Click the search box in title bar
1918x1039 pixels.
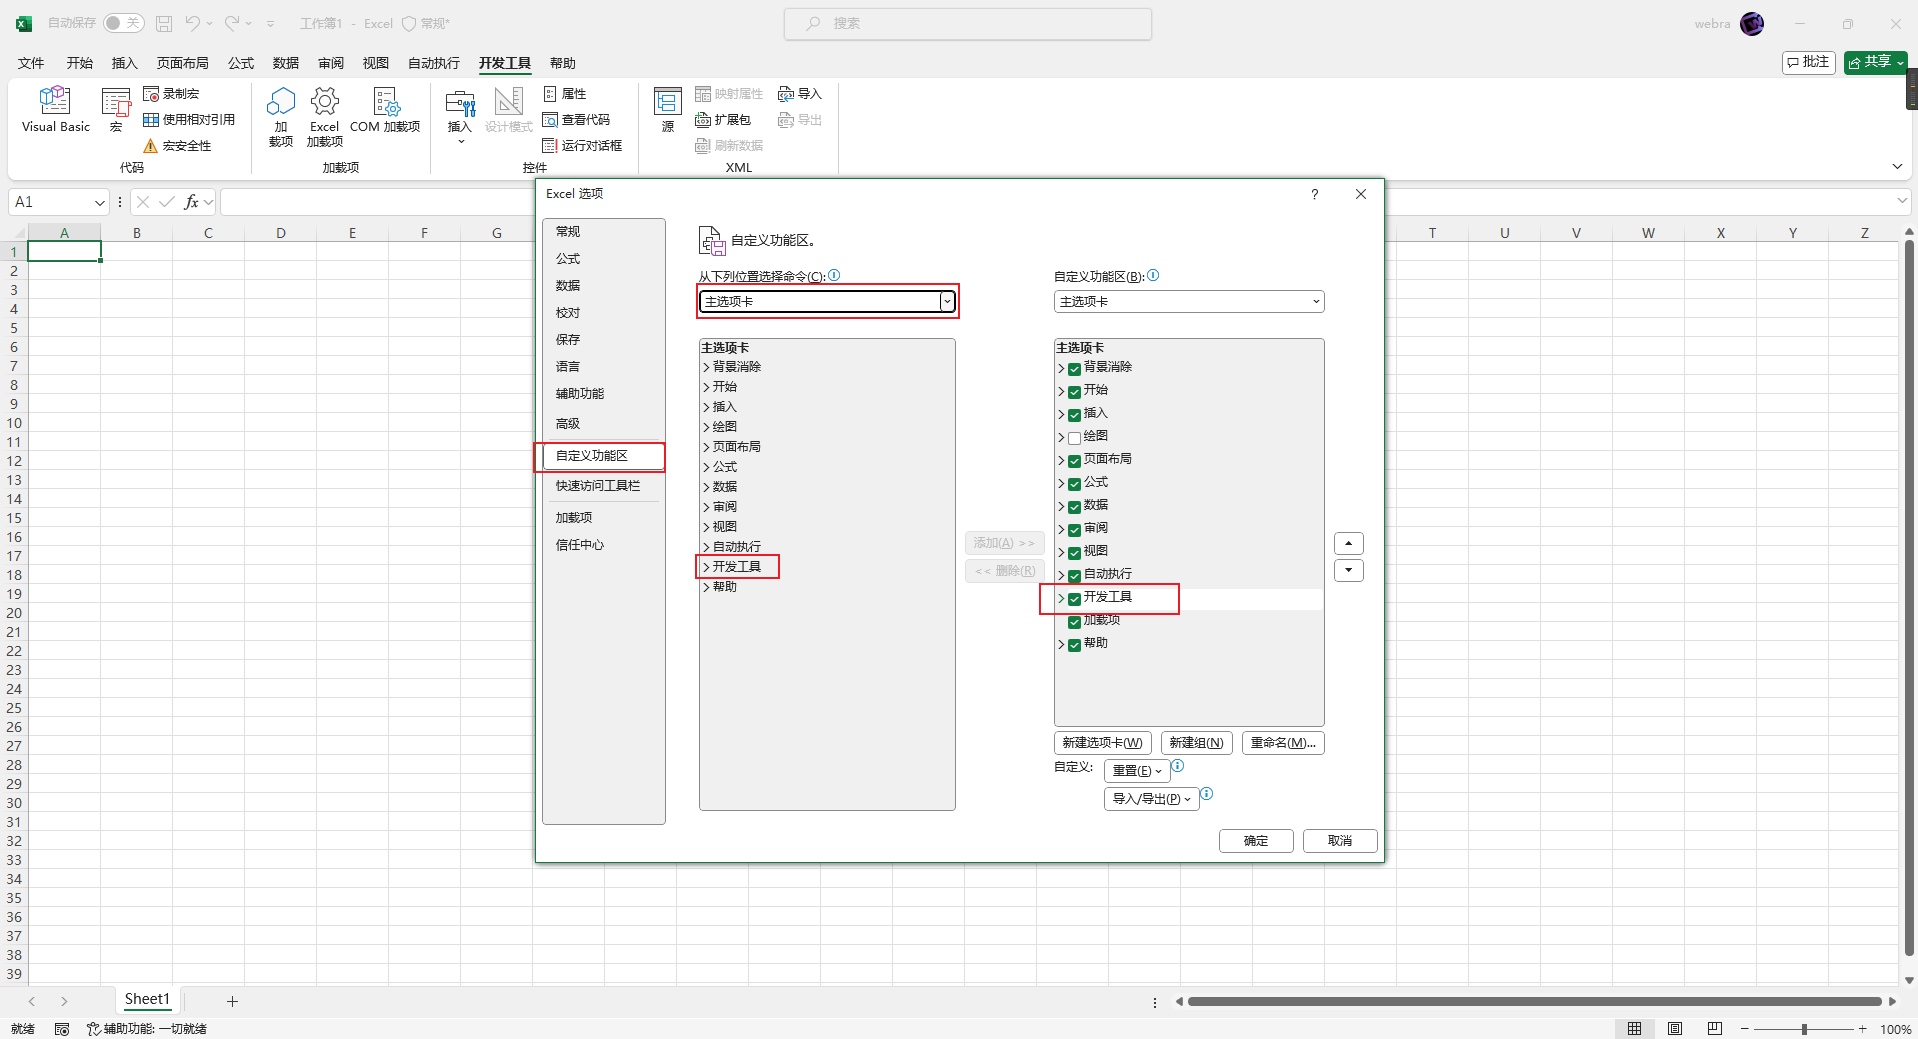968,23
